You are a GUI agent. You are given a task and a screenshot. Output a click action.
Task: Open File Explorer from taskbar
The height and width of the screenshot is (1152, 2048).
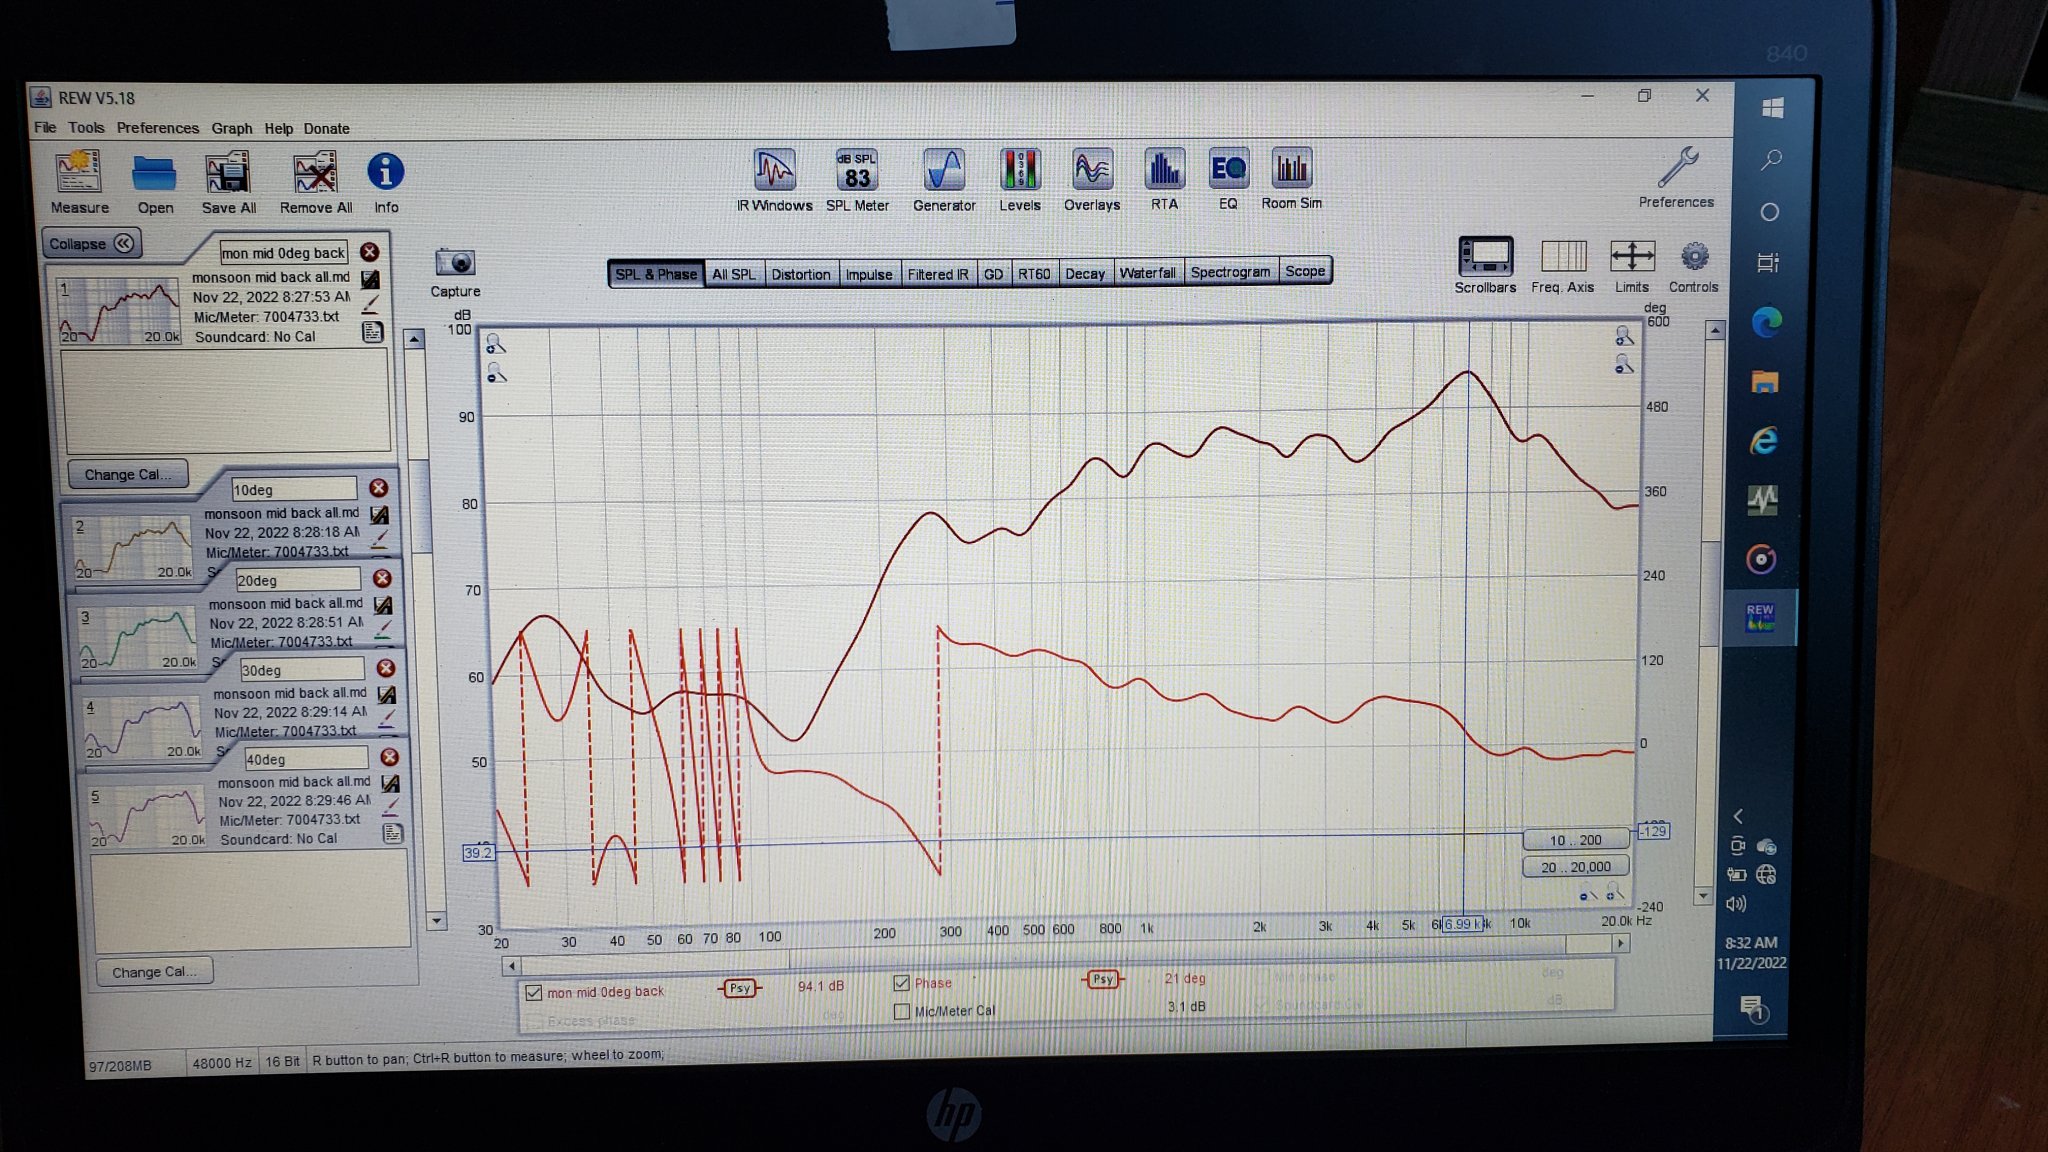(x=1764, y=381)
